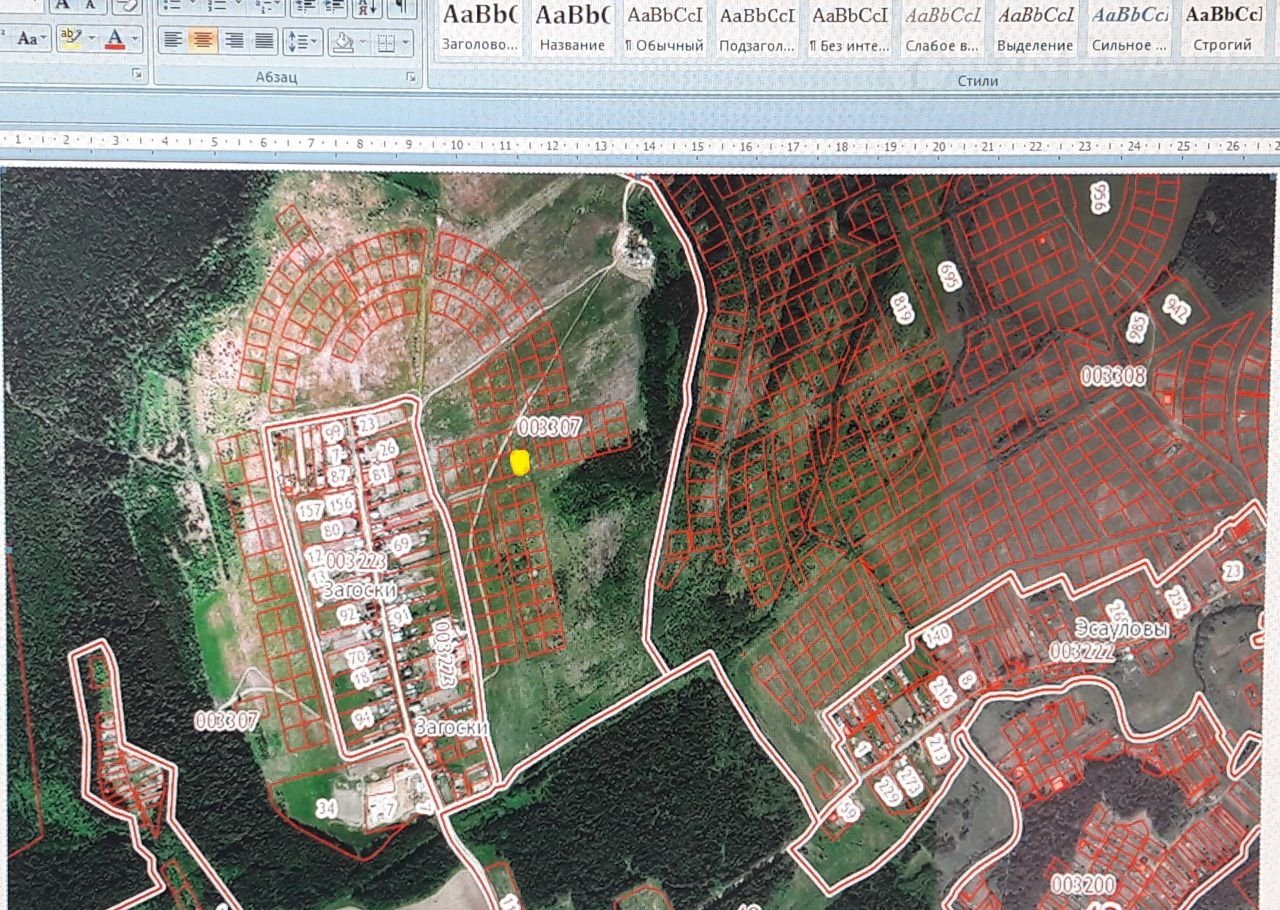Align text to the right

235,40
